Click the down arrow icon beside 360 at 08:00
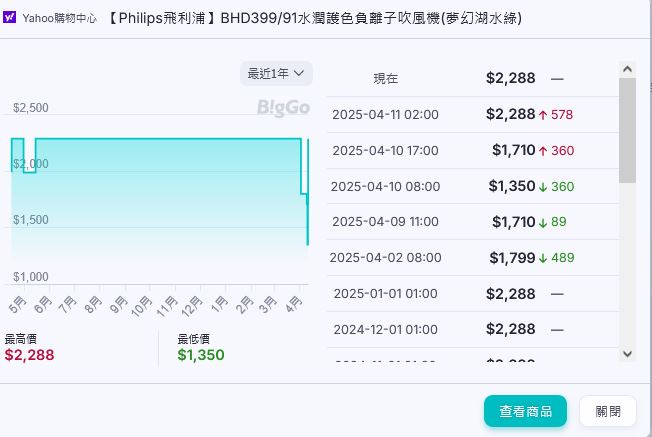 [x=543, y=187]
